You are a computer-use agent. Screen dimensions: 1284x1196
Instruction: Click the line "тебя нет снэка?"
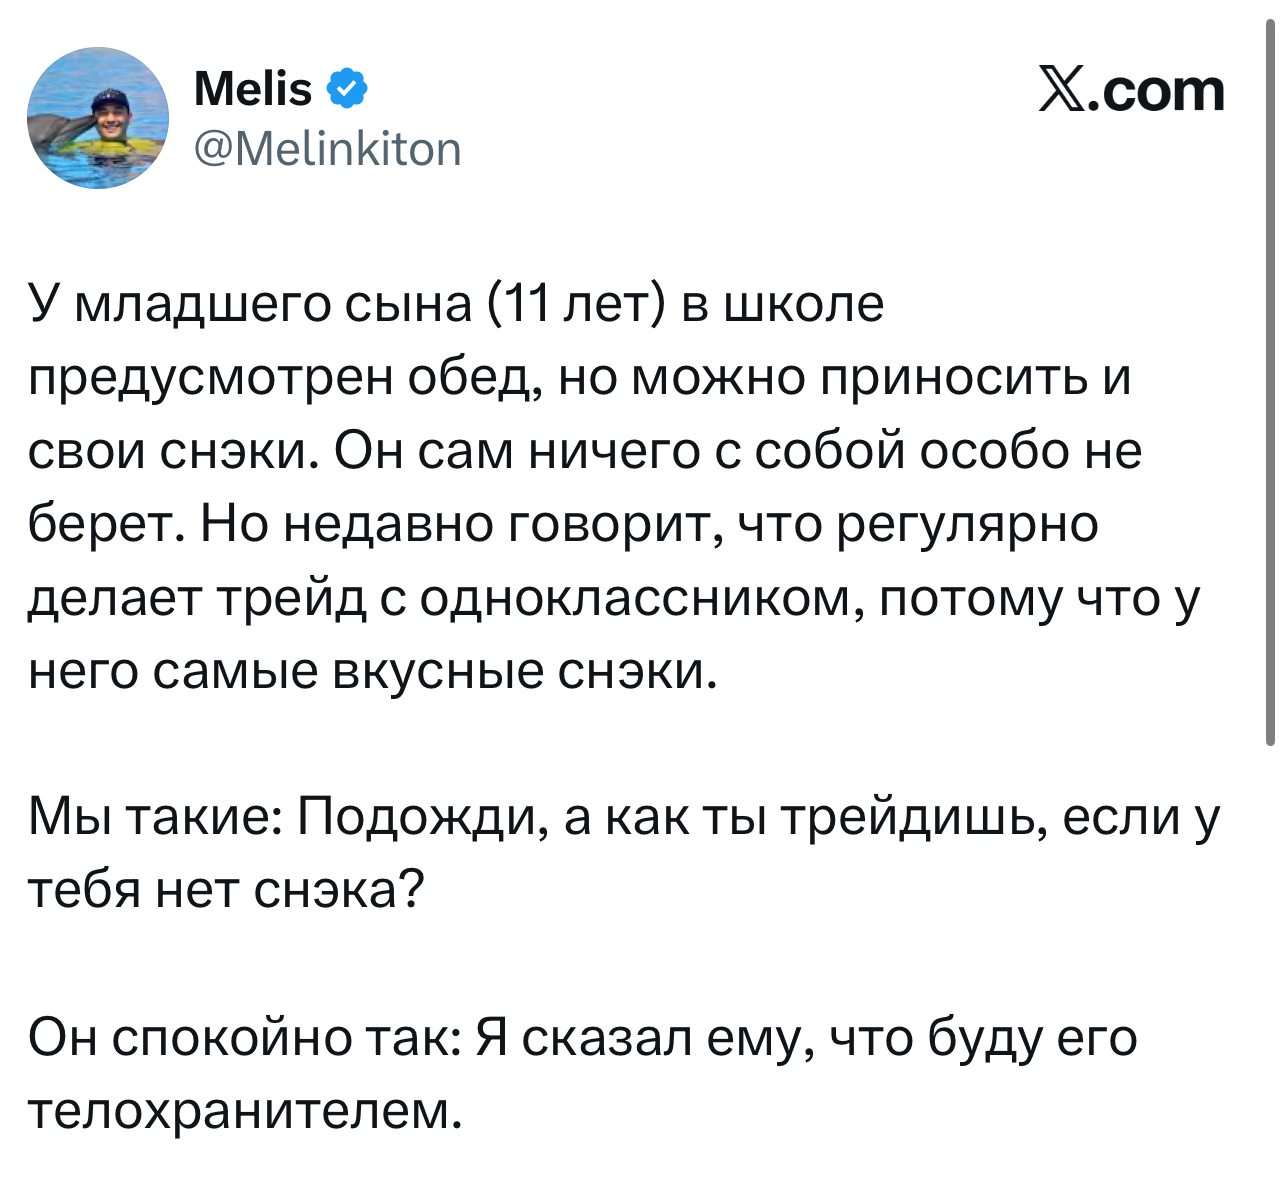[x=226, y=888]
